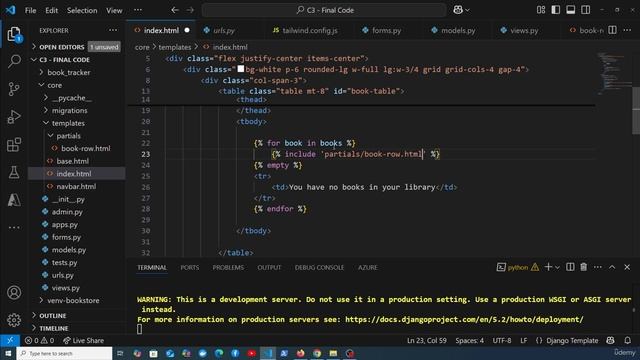Toggle primary side bar visibility
The image size is (640, 360).
point(556,10)
